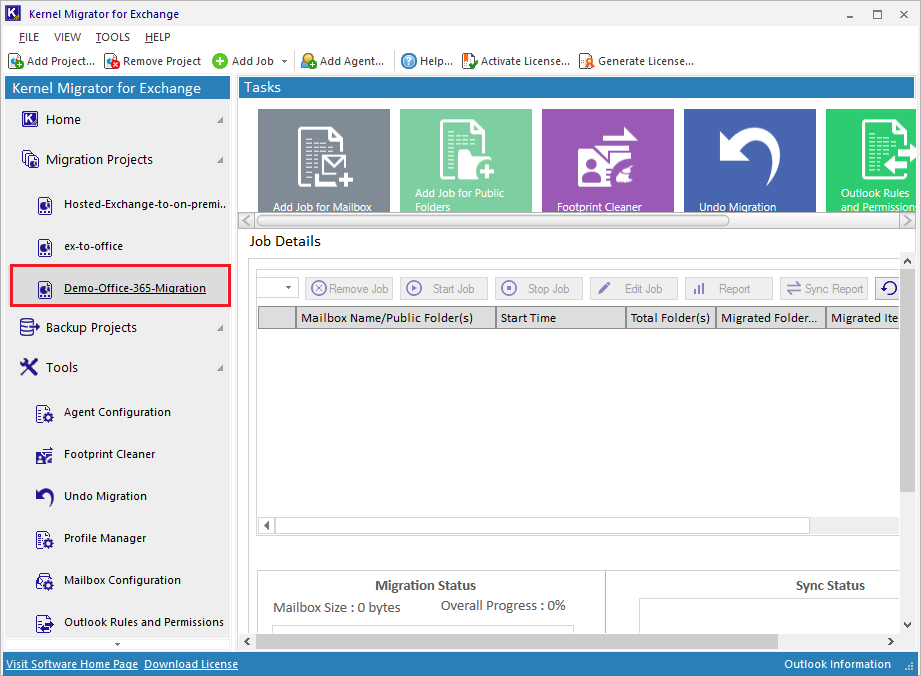Click the Add Job for Mailbox tile
Screen dimensions: 921x676
(324, 160)
